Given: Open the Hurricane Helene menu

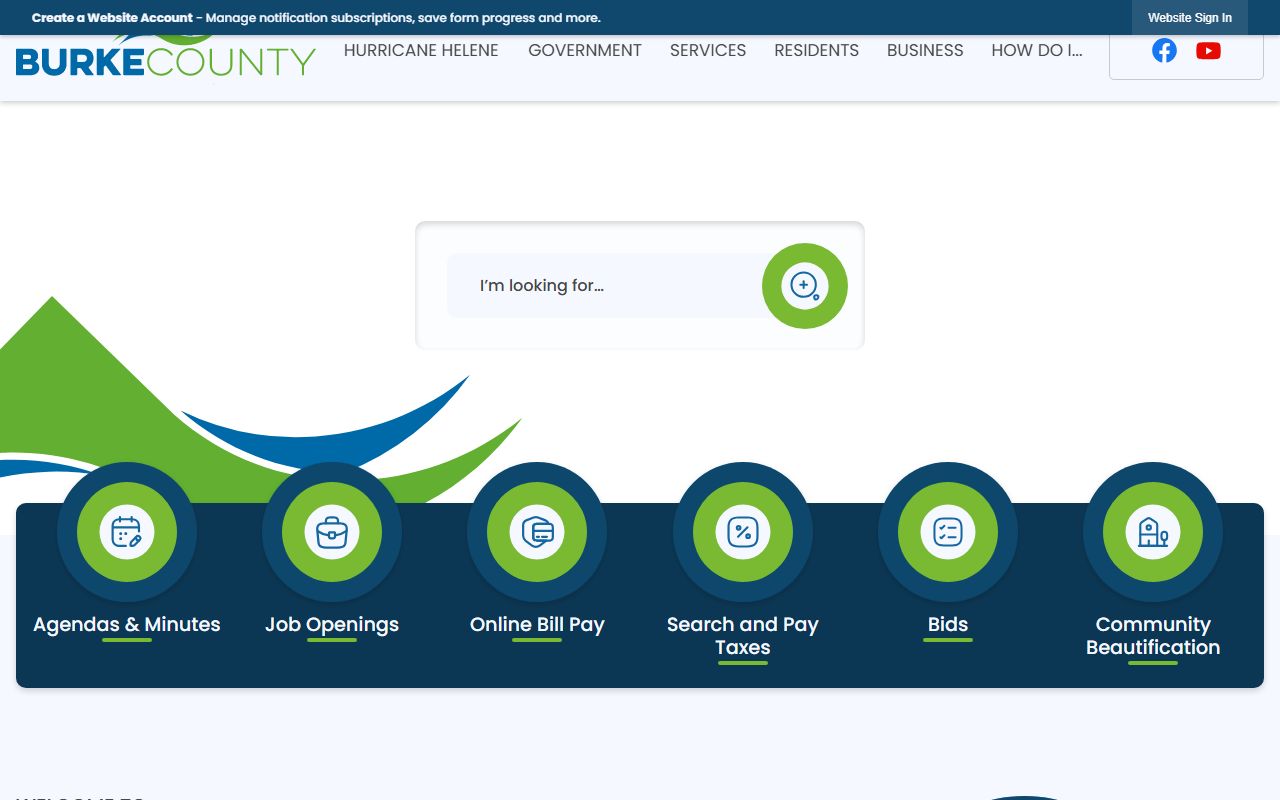Looking at the screenshot, I should pyautogui.click(x=421, y=51).
